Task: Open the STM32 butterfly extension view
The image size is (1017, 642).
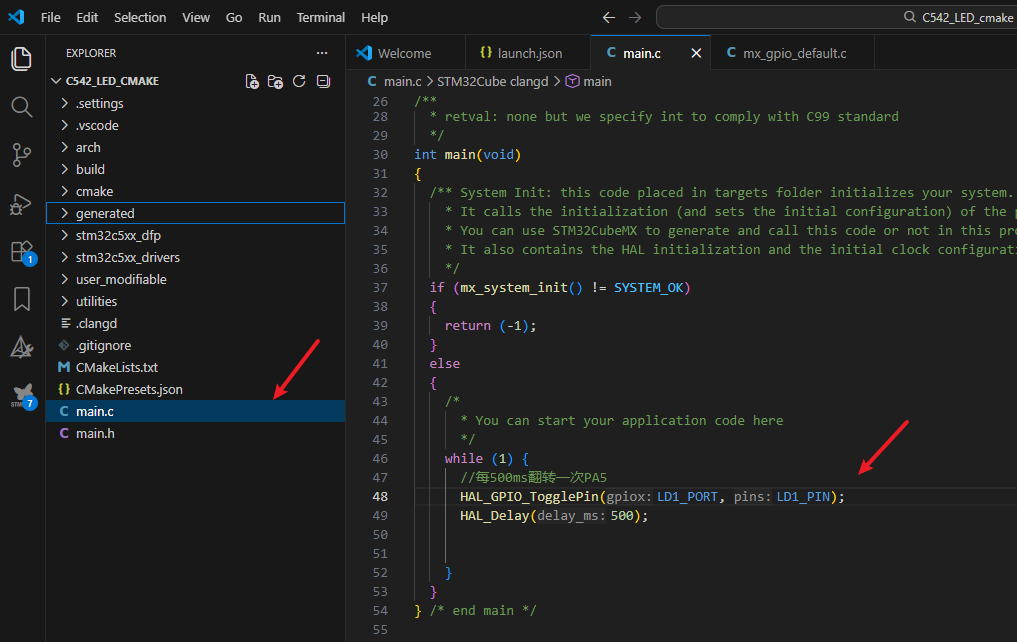Action: 23,394
